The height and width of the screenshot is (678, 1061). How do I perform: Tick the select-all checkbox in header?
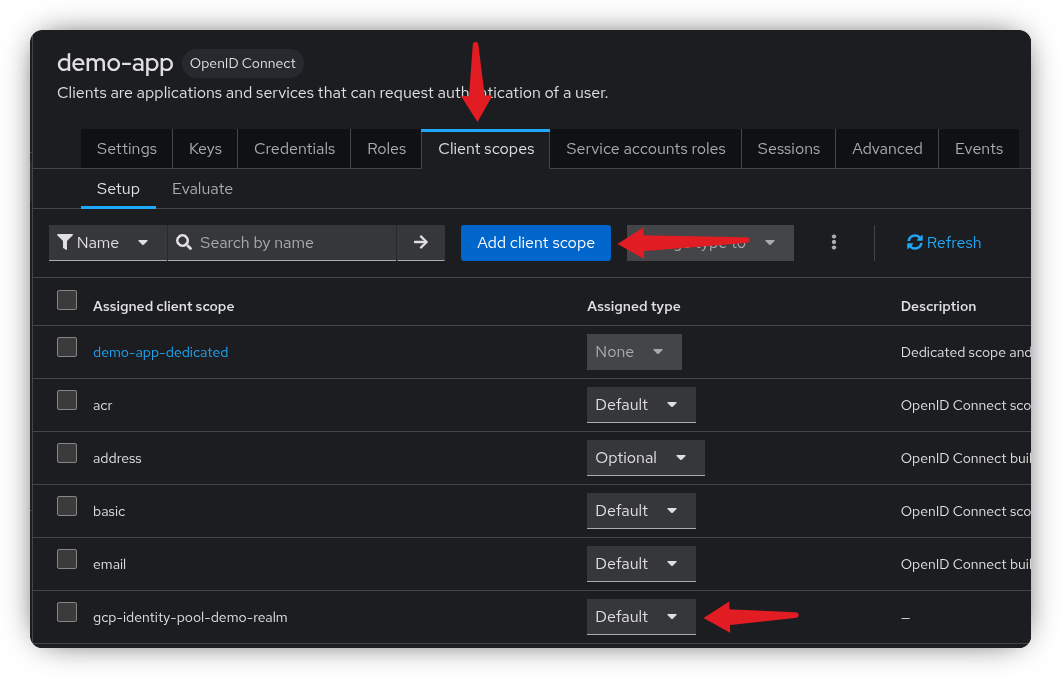pyautogui.click(x=67, y=300)
